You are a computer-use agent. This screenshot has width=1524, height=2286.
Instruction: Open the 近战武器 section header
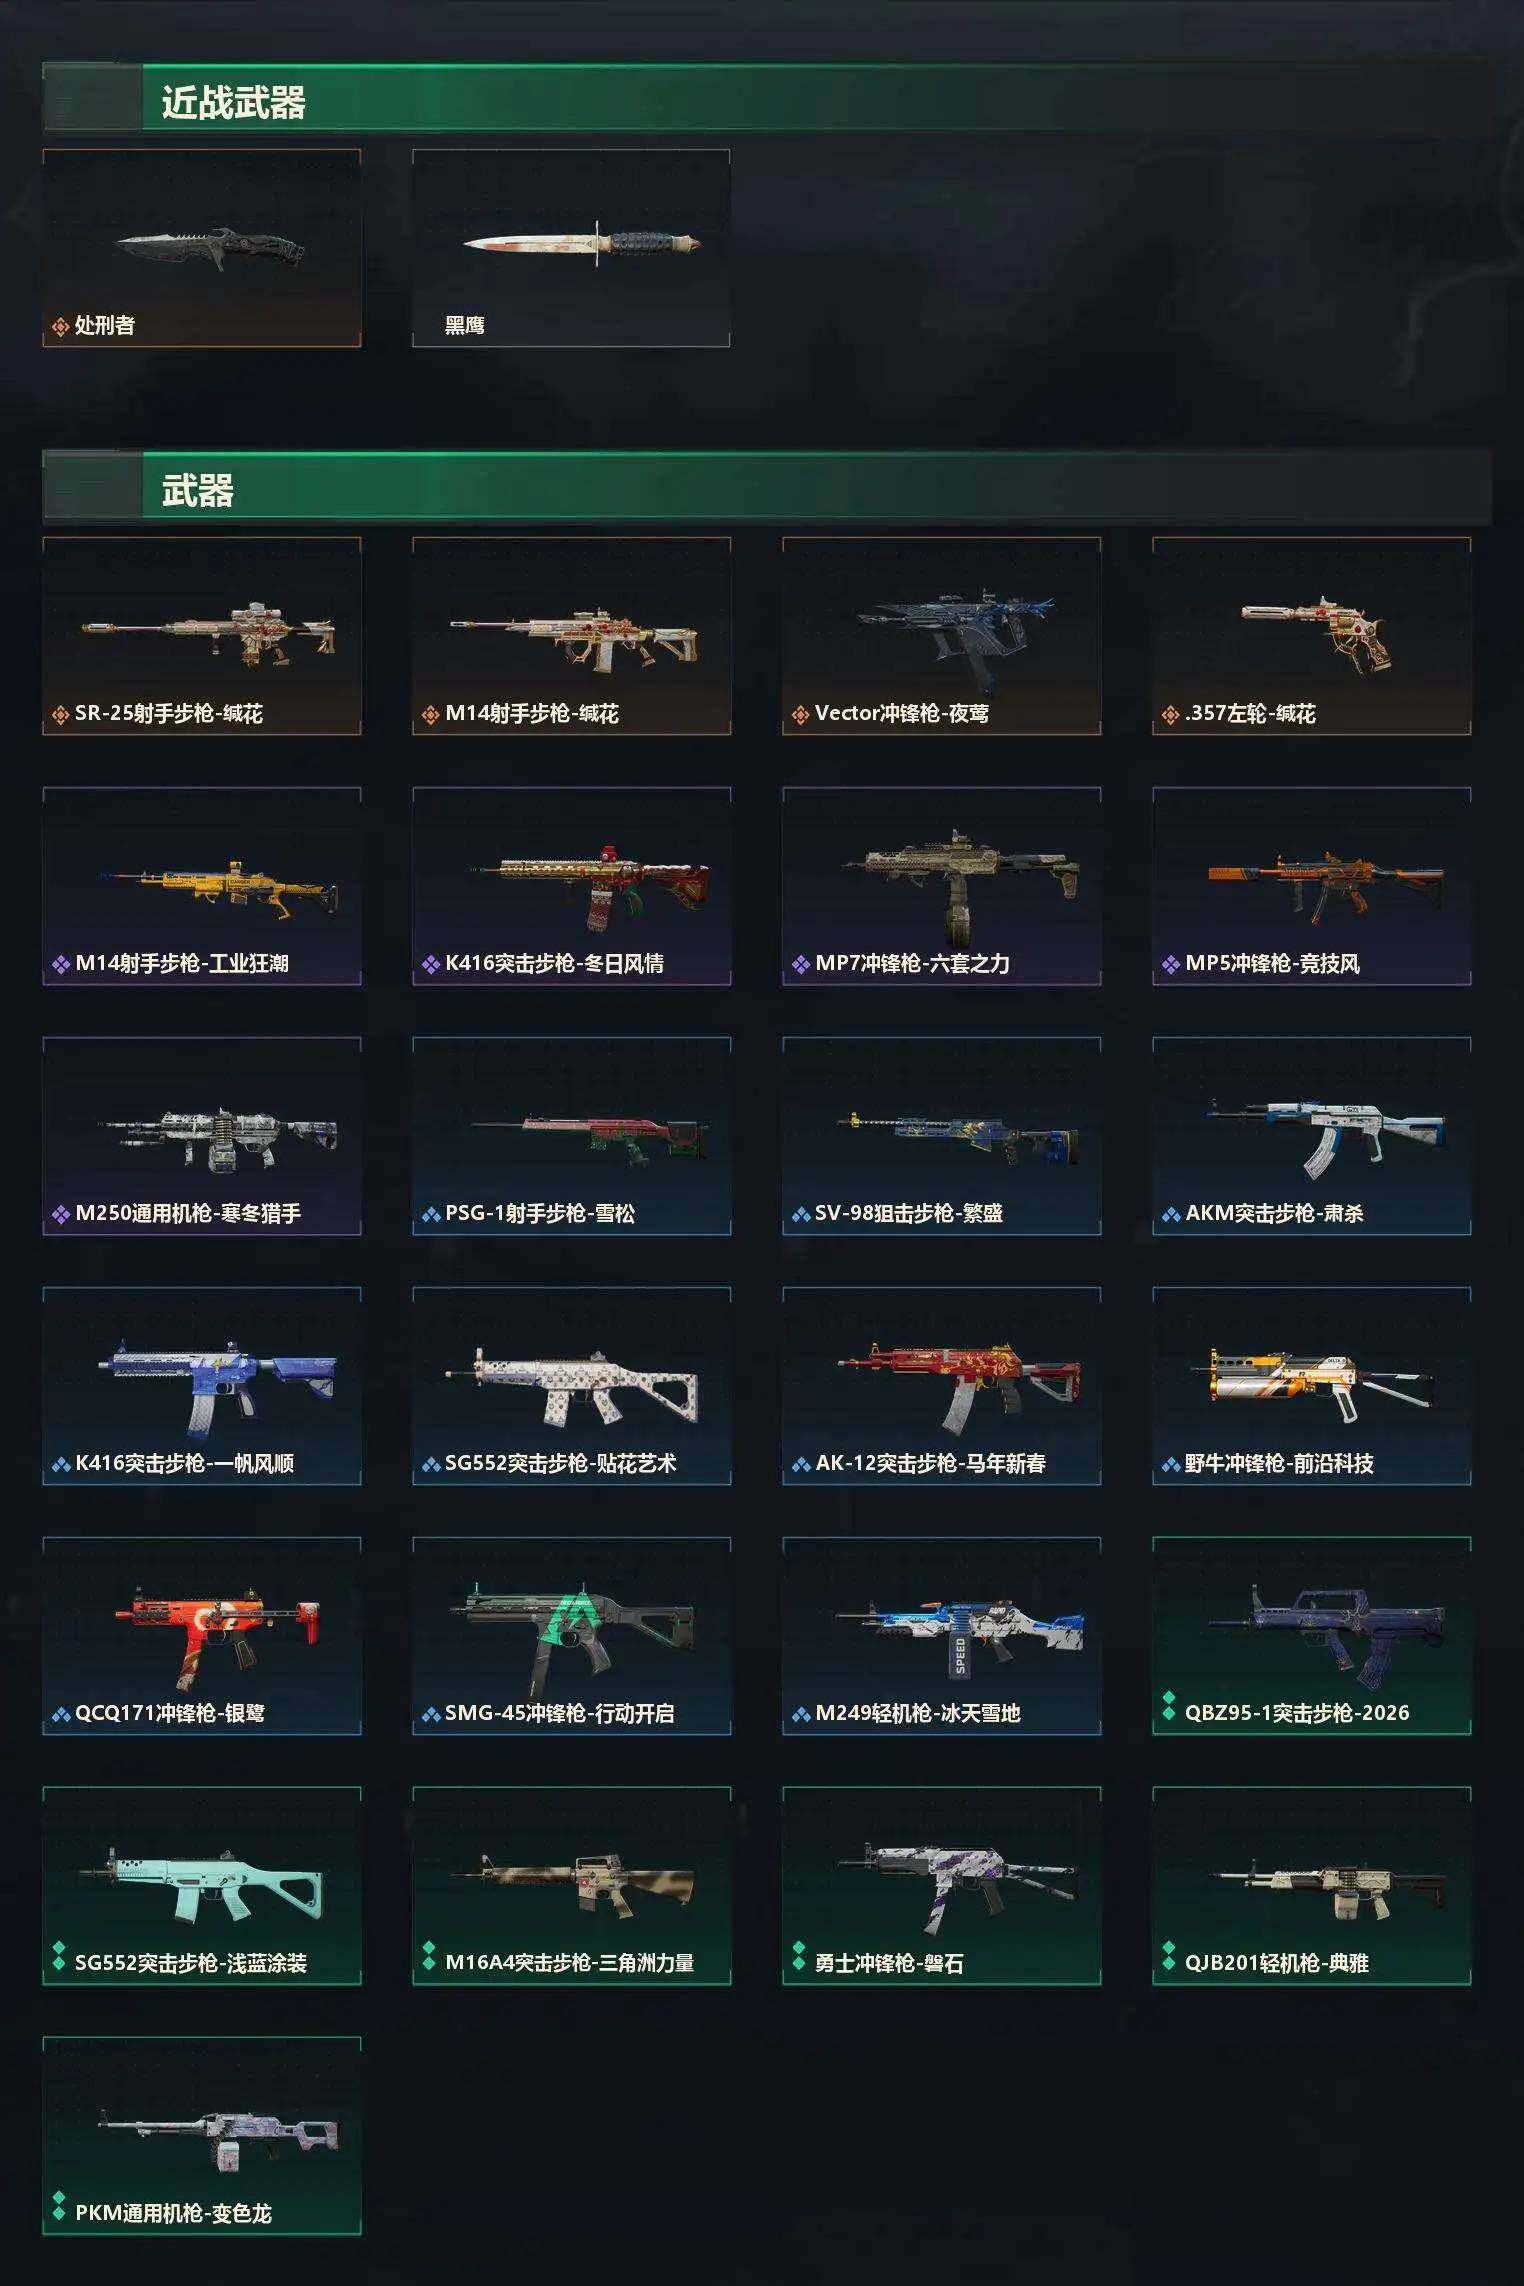pyautogui.click(x=767, y=98)
